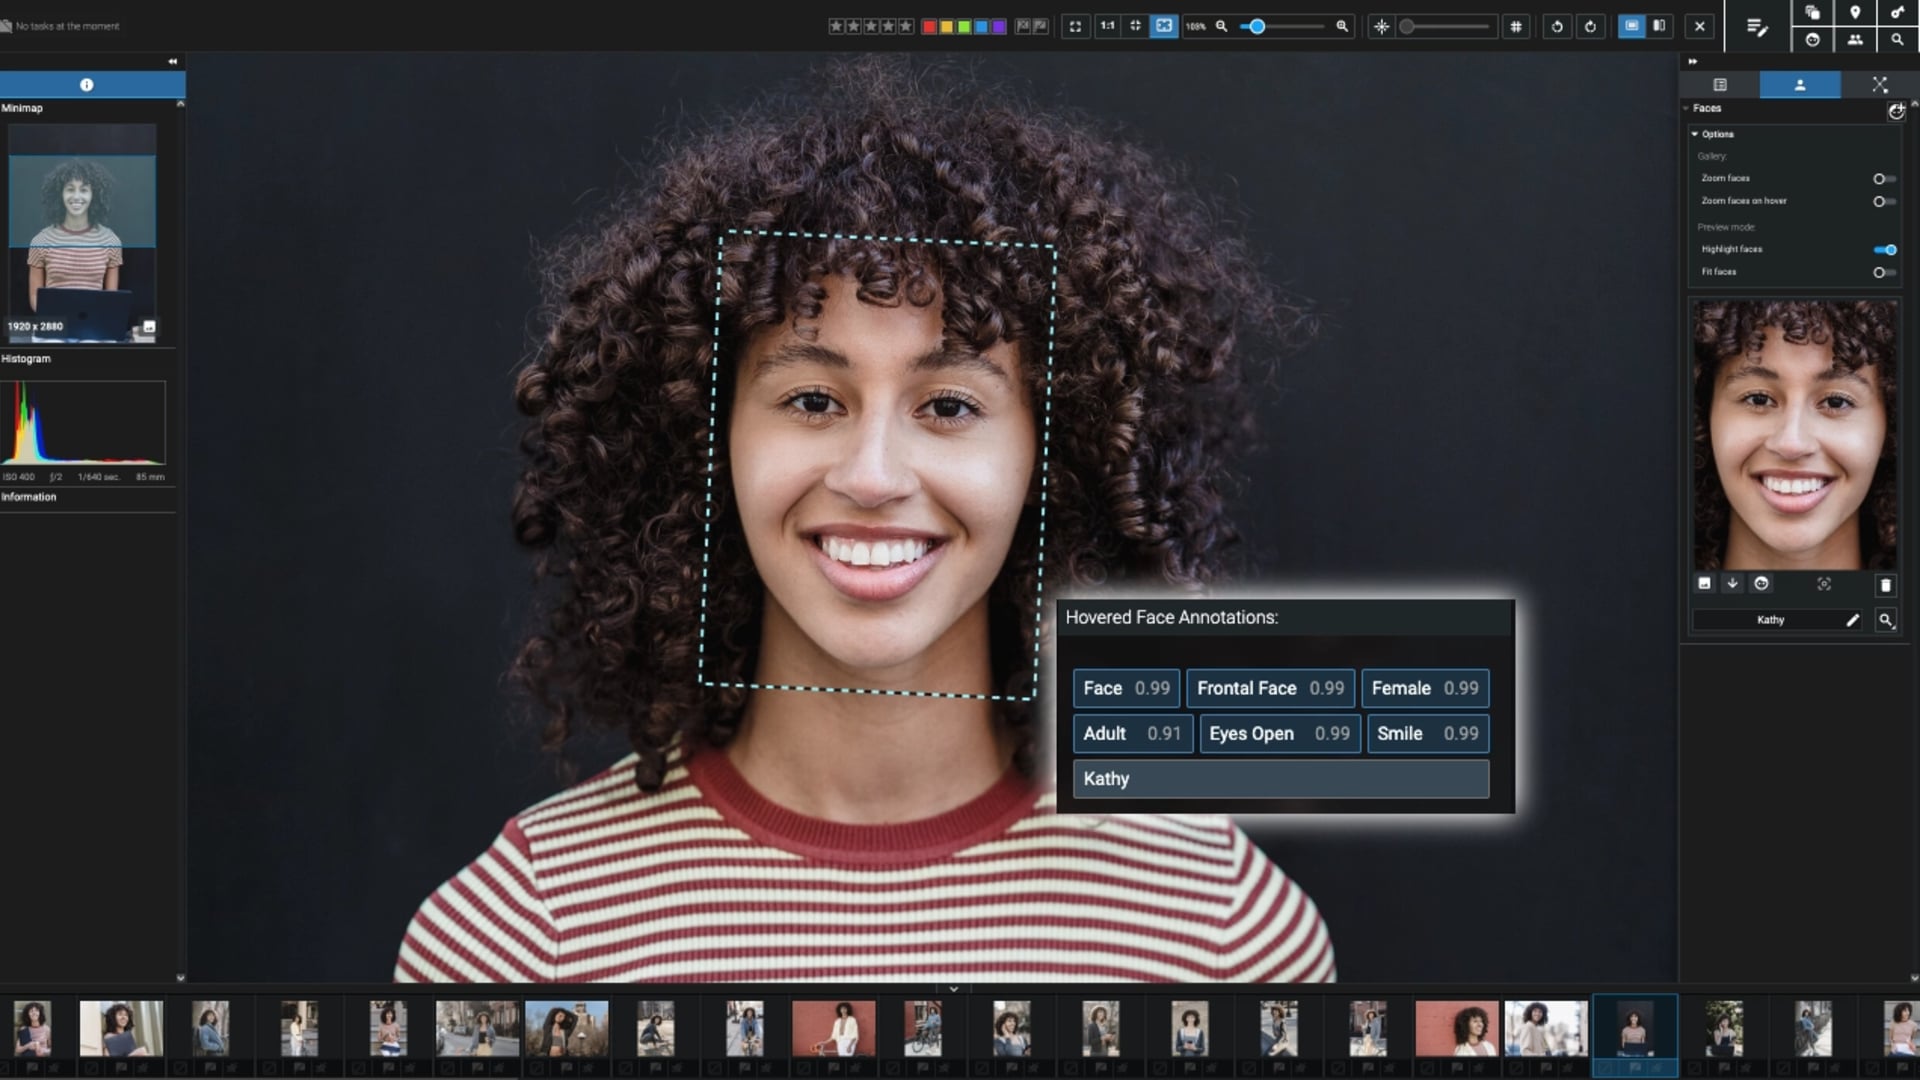Collapse filmstrip with down chevron
The height and width of the screenshot is (1080, 1920).
(954, 989)
